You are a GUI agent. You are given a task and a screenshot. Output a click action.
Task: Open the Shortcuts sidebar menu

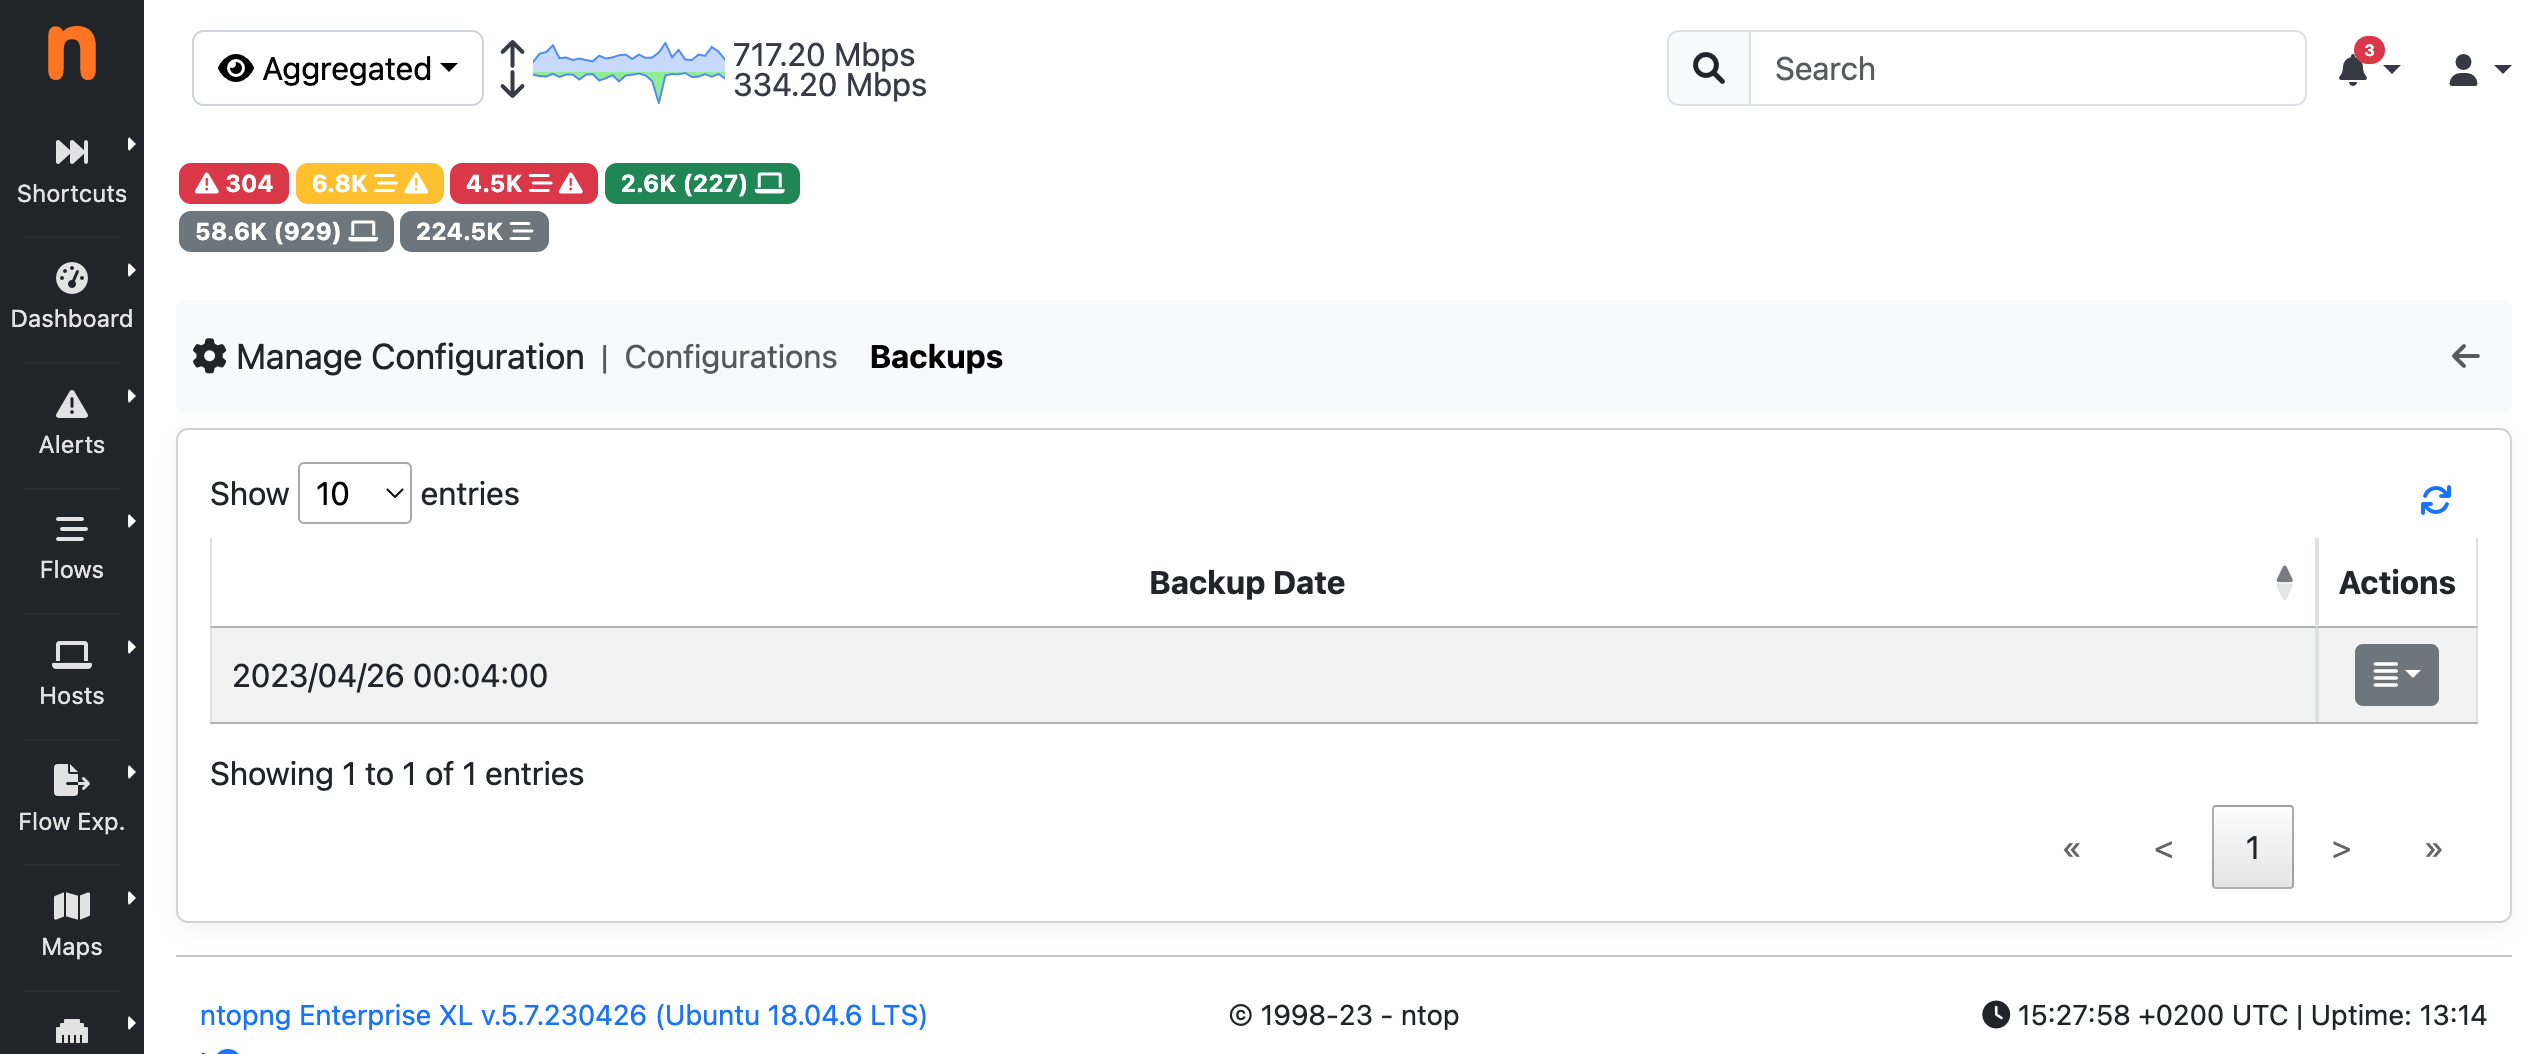[x=72, y=171]
